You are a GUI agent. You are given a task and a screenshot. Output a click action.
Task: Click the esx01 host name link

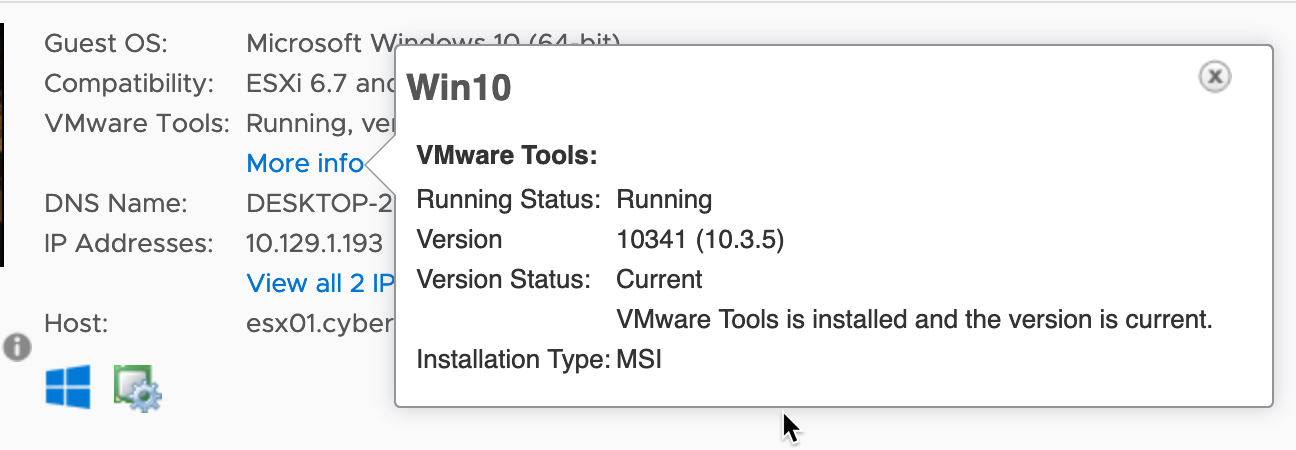(x=320, y=323)
